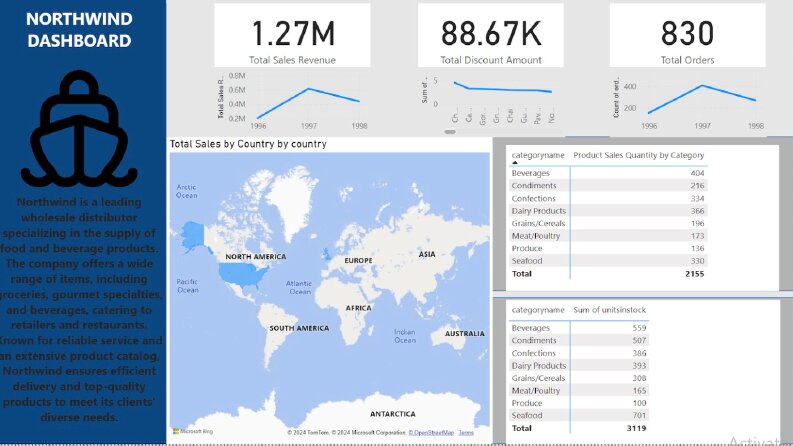Click the Microsoft Bing logo on map
The image size is (793, 446).
[193, 431]
